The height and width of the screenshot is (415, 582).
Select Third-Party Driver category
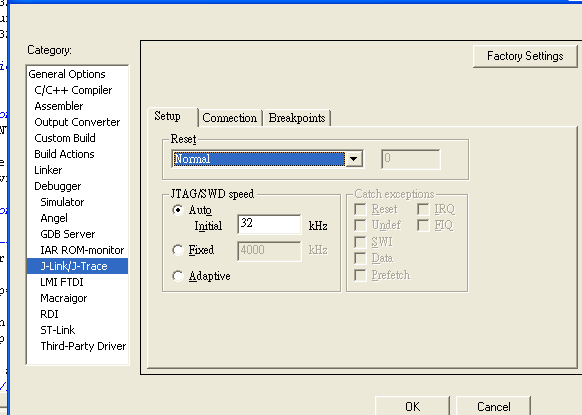(83, 346)
